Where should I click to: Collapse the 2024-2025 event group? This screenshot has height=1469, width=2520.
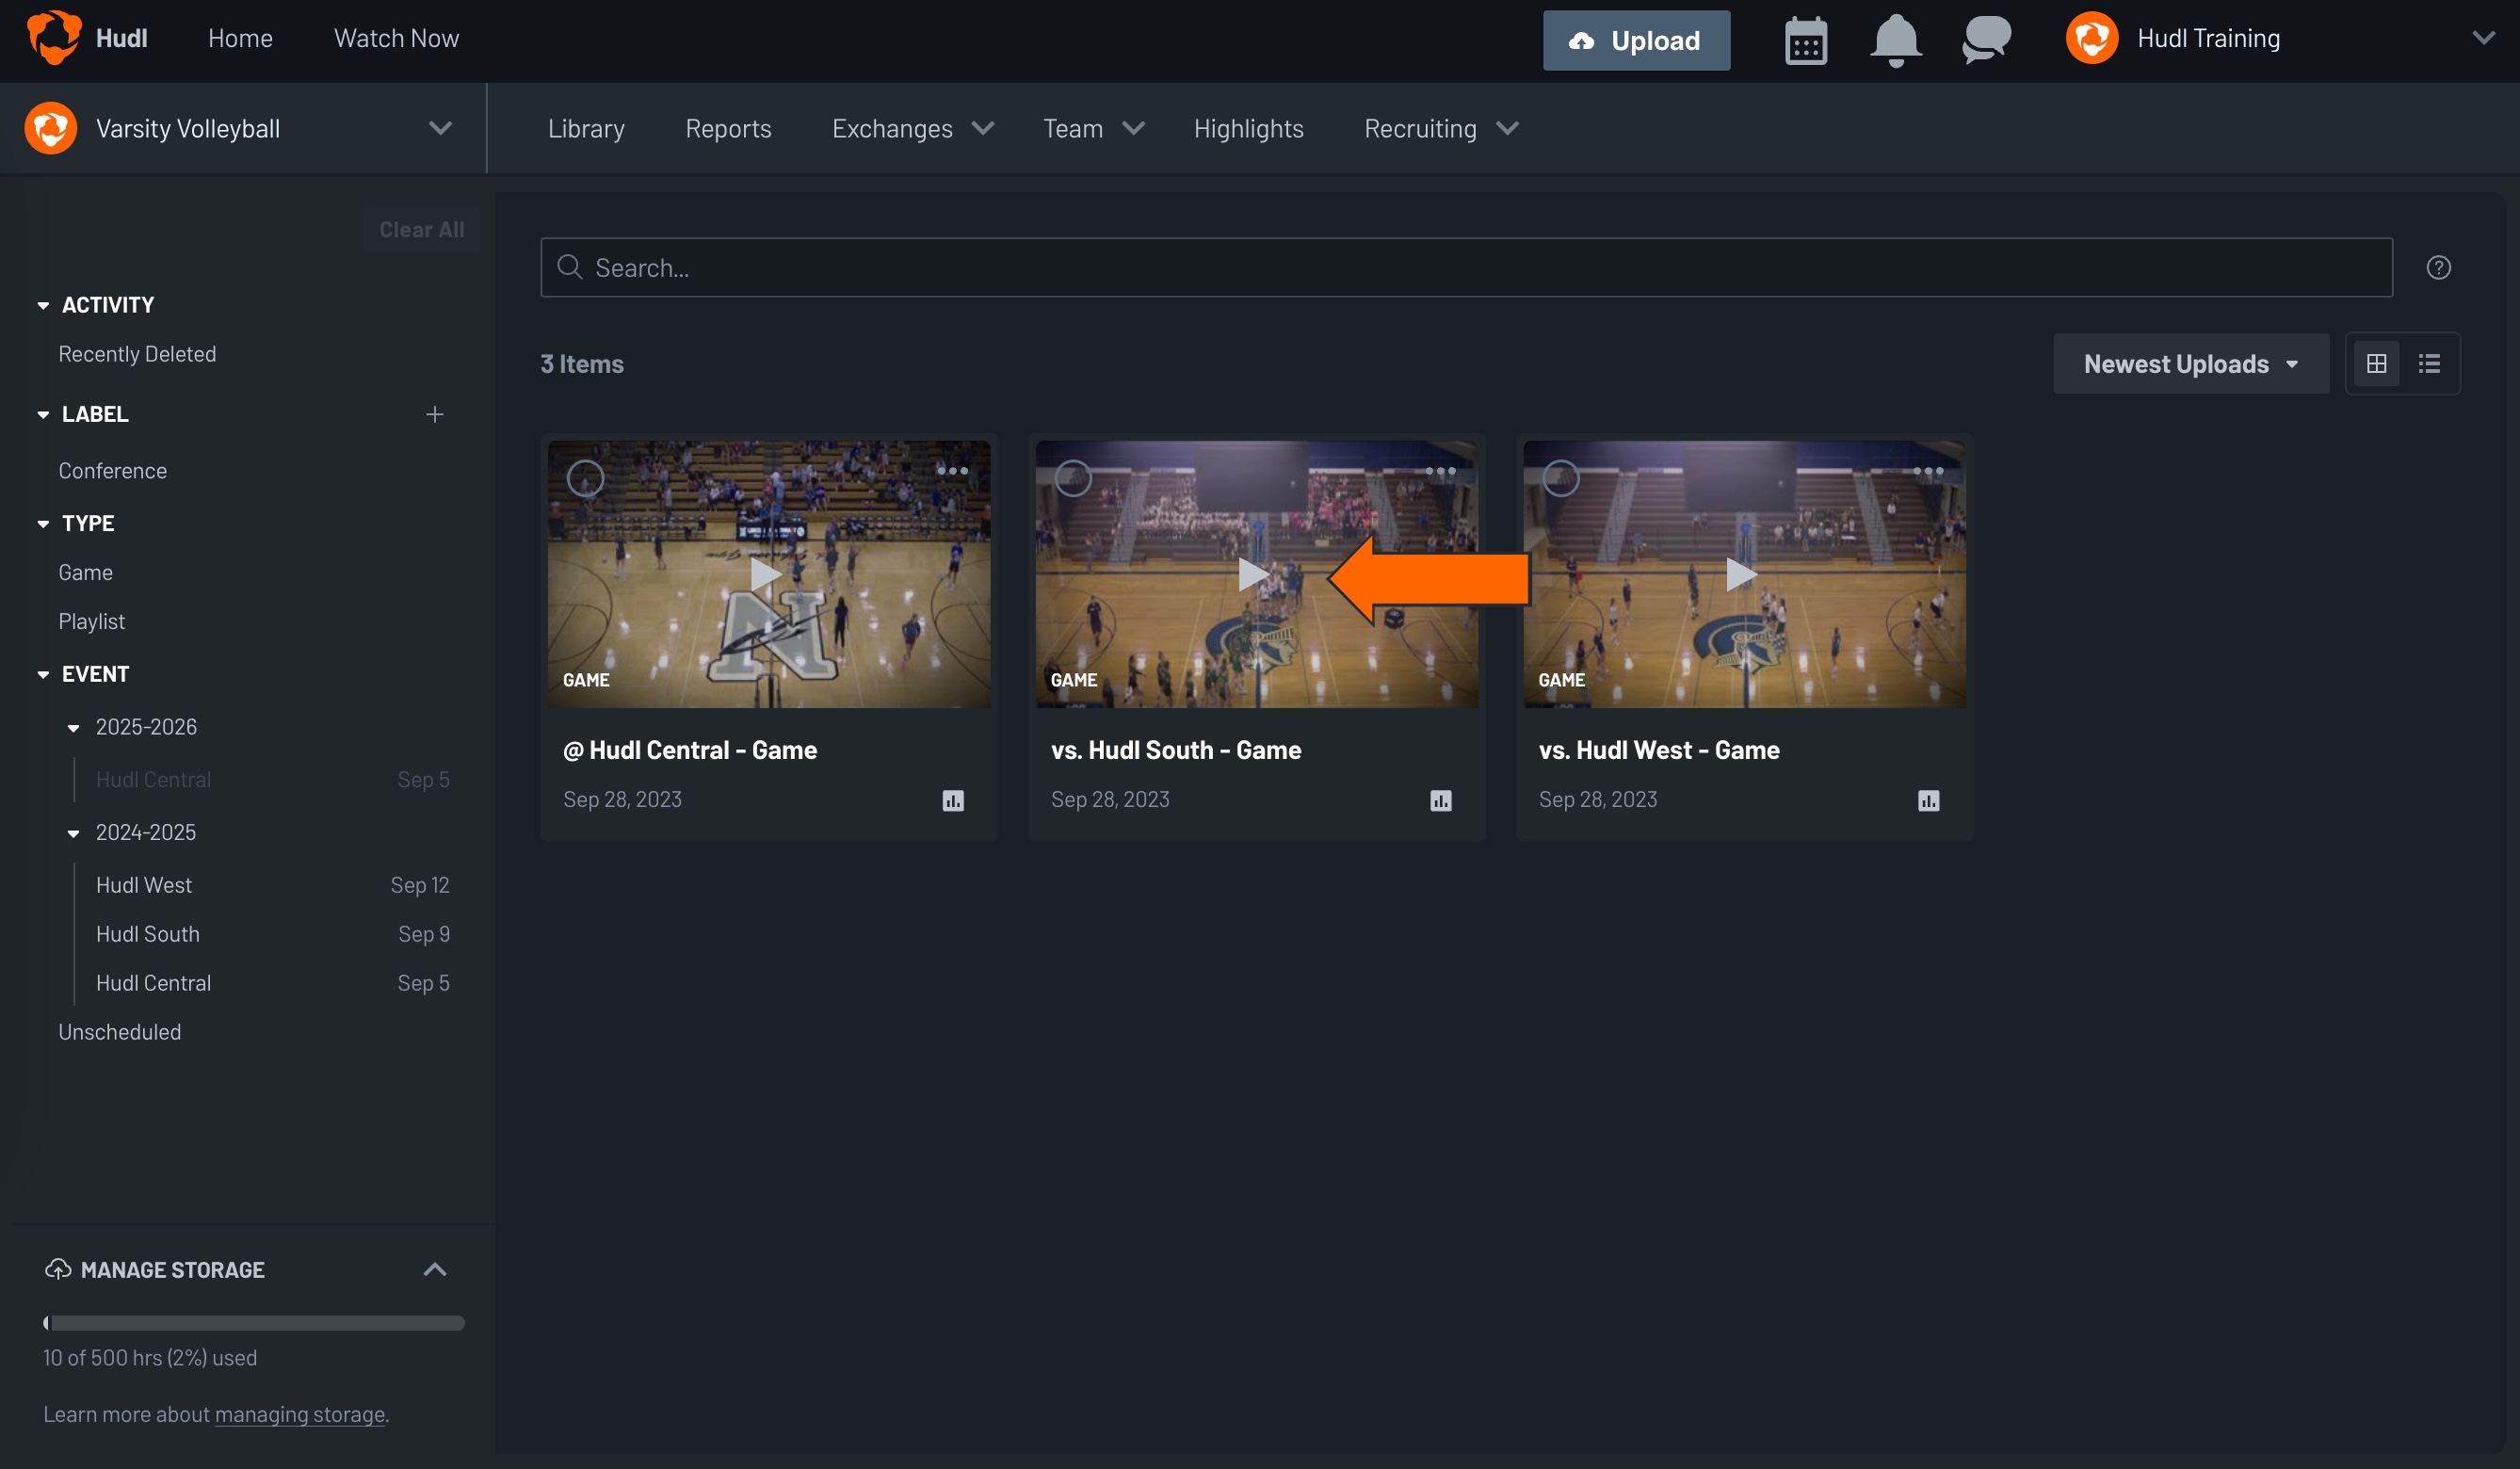[x=73, y=832]
